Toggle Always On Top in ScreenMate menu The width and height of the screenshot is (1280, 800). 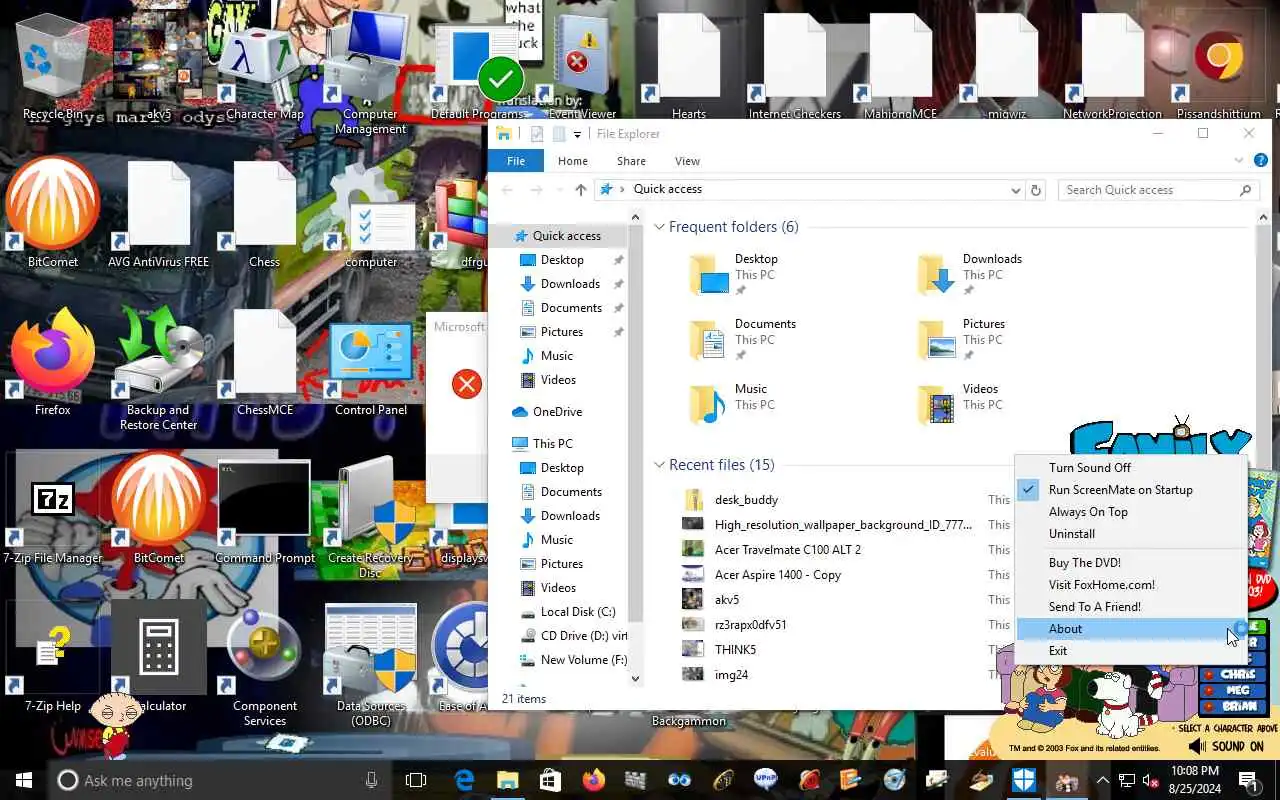(1131, 512)
